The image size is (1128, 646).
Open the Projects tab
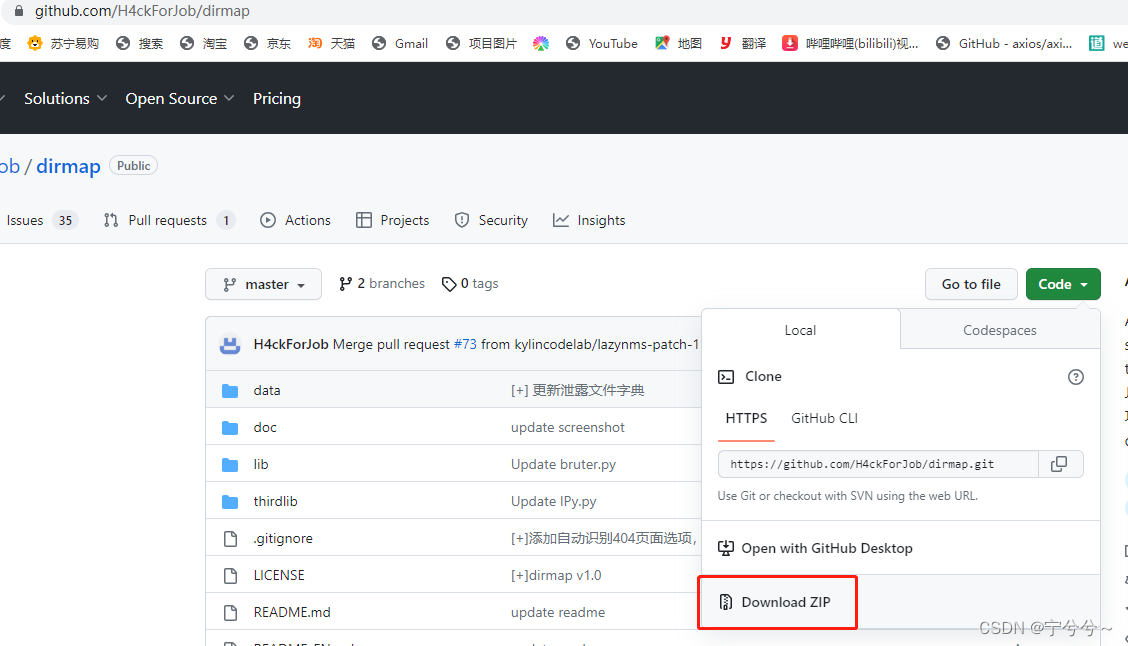point(393,220)
